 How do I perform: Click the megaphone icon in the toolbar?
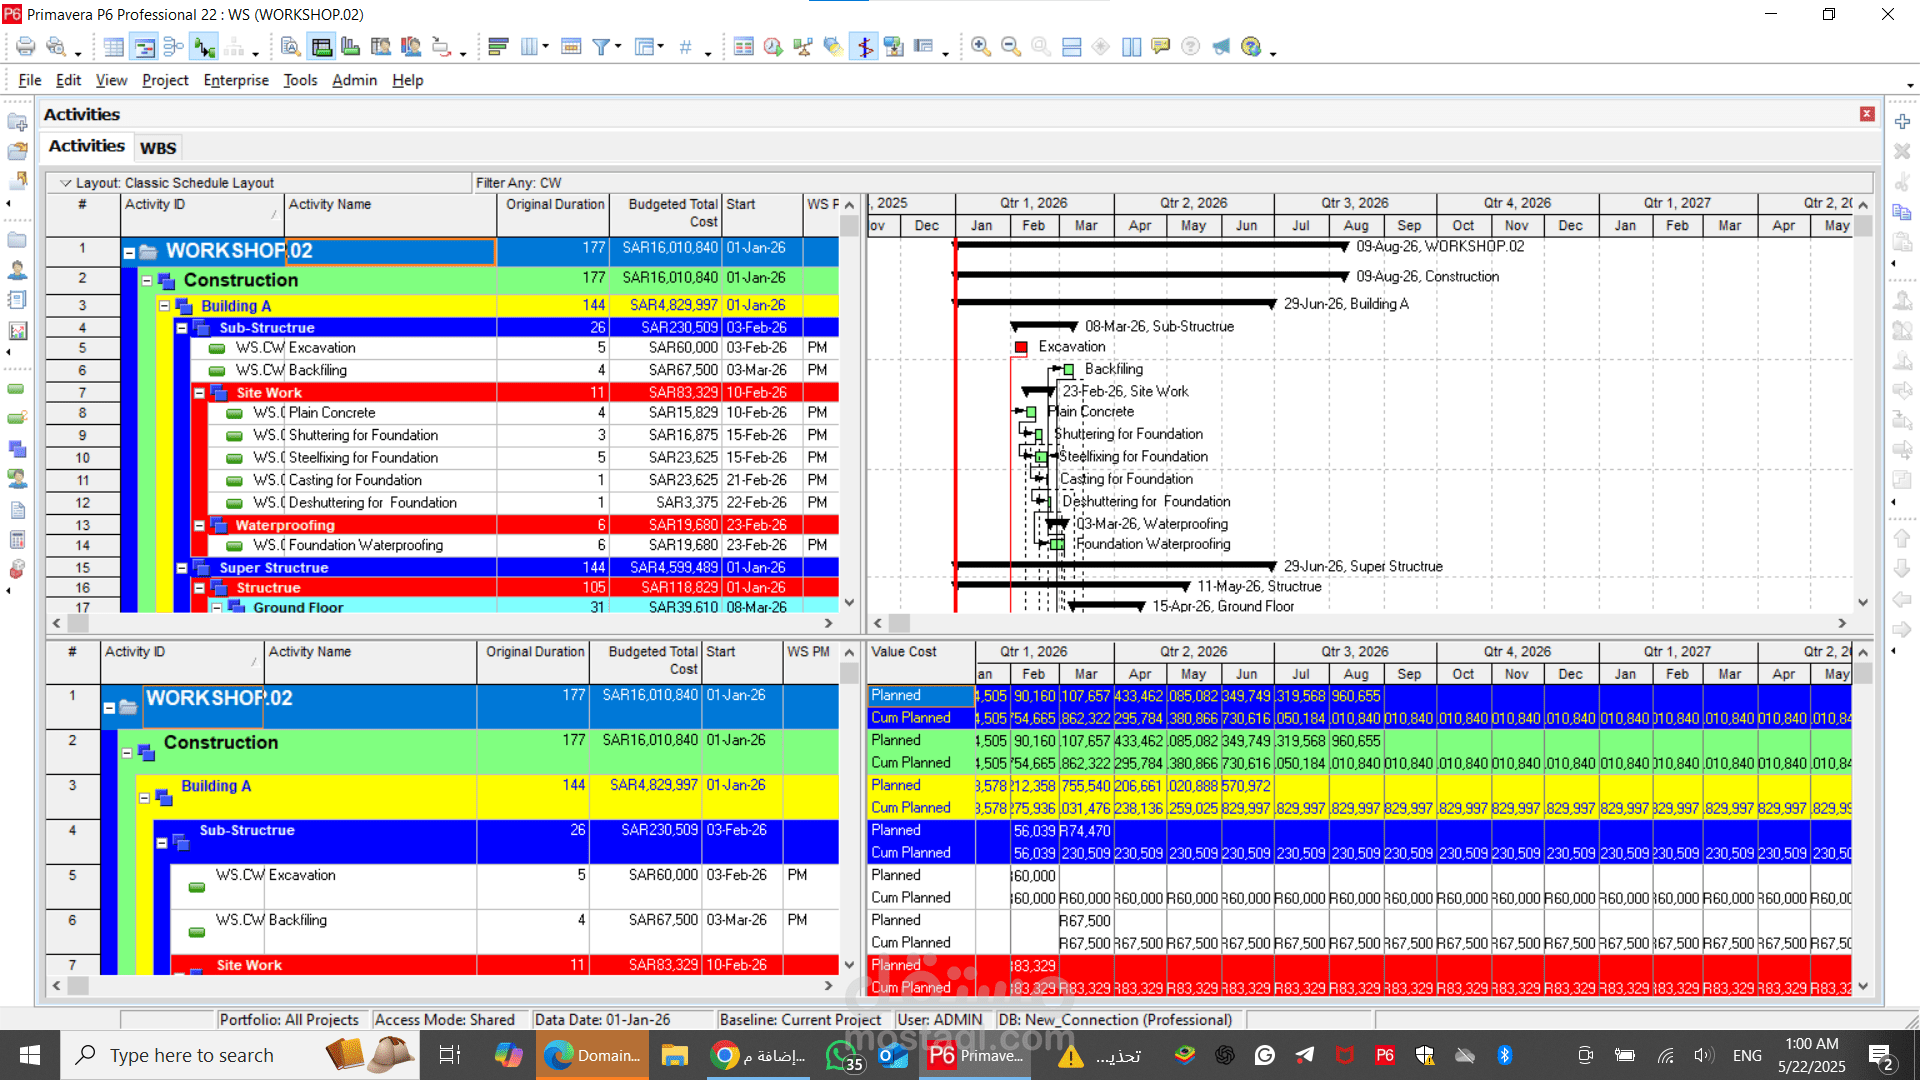pos(1221,47)
